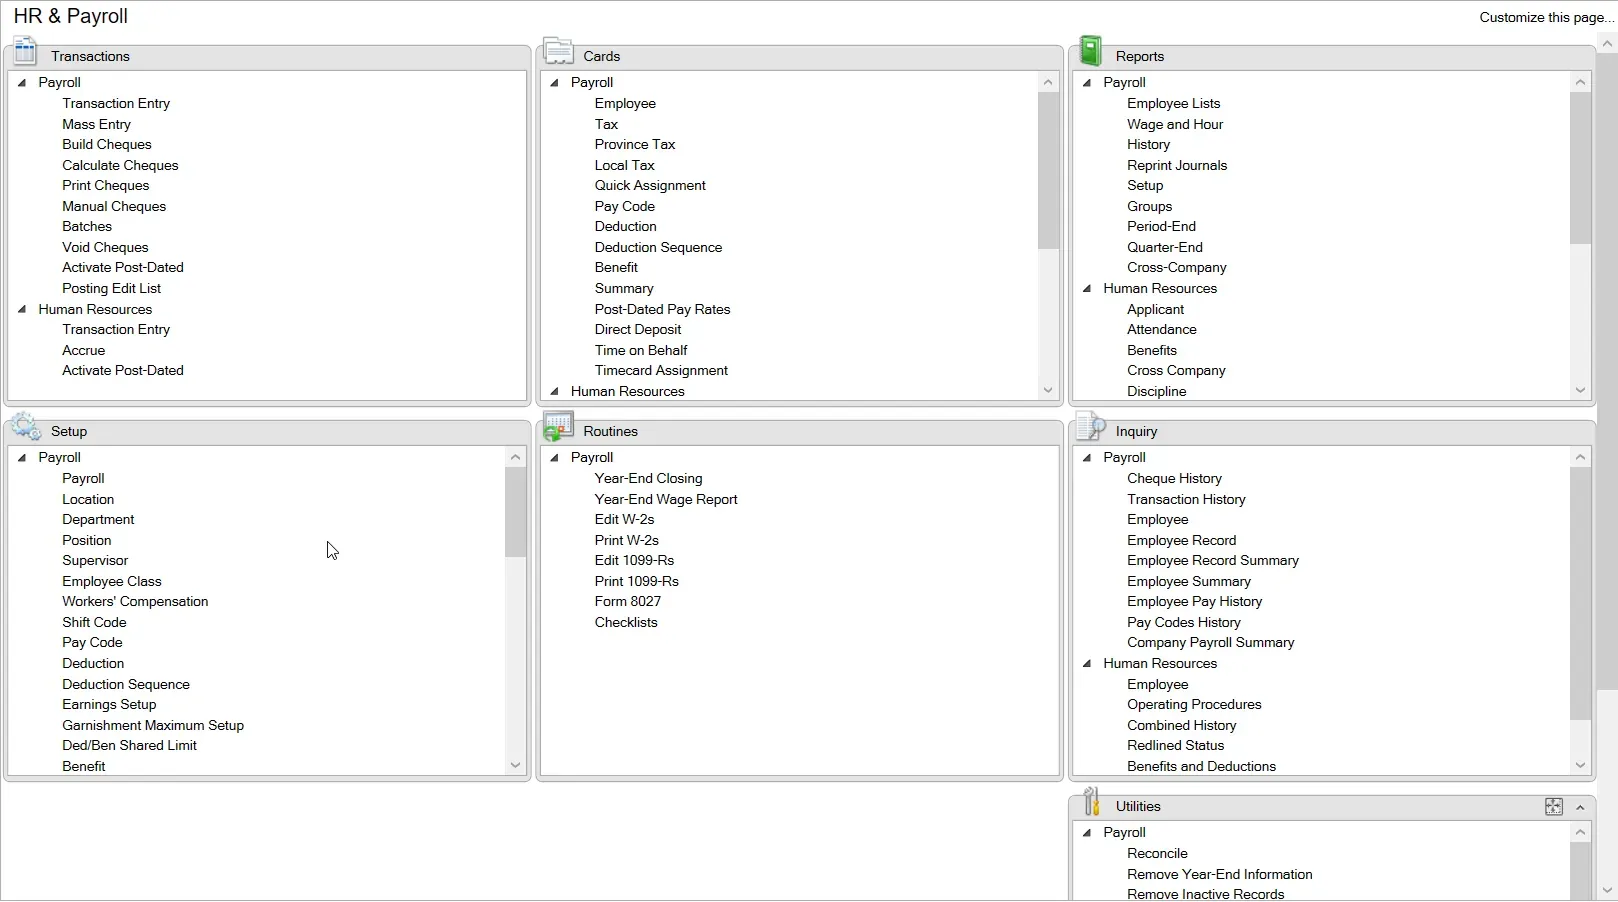Select Year-End Closing routine
The width and height of the screenshot is (1618, 902).
pyautogui.click(x=648, y=479)
